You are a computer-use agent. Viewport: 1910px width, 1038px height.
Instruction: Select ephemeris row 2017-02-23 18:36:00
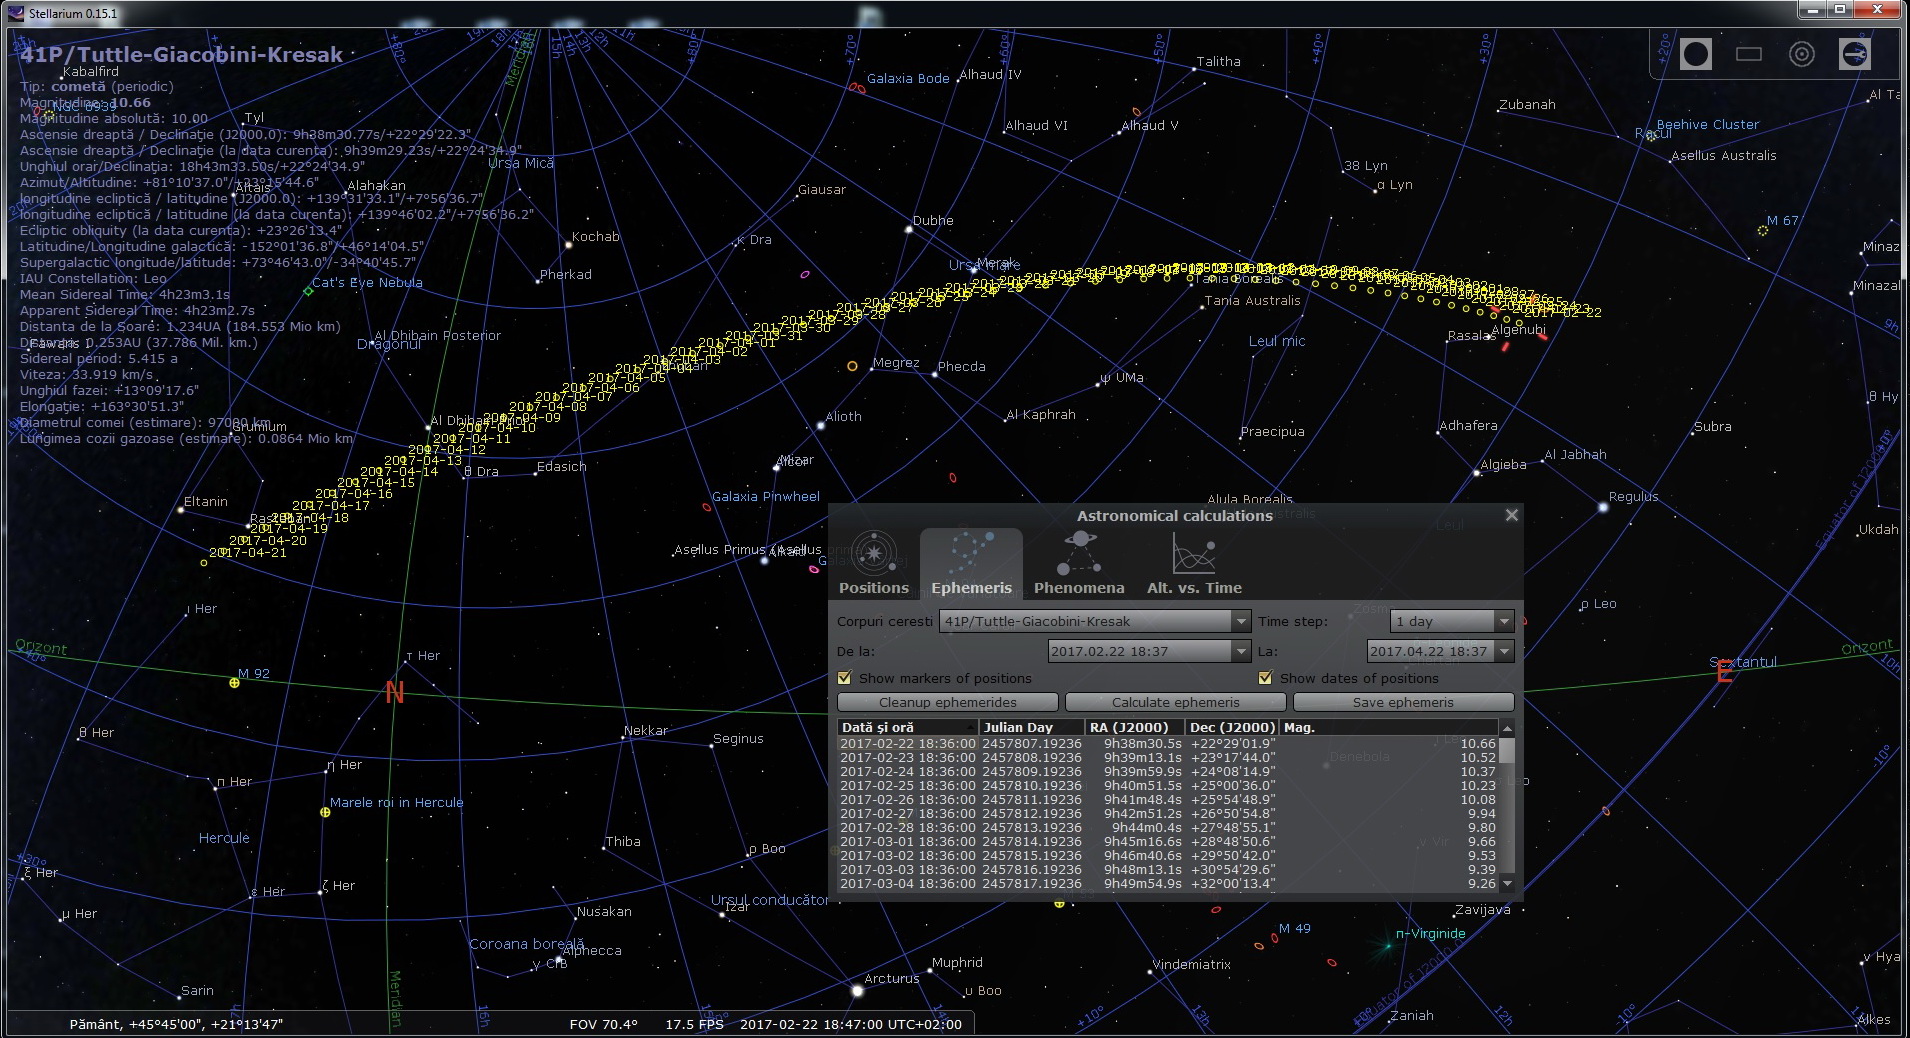coord(1167,758)
